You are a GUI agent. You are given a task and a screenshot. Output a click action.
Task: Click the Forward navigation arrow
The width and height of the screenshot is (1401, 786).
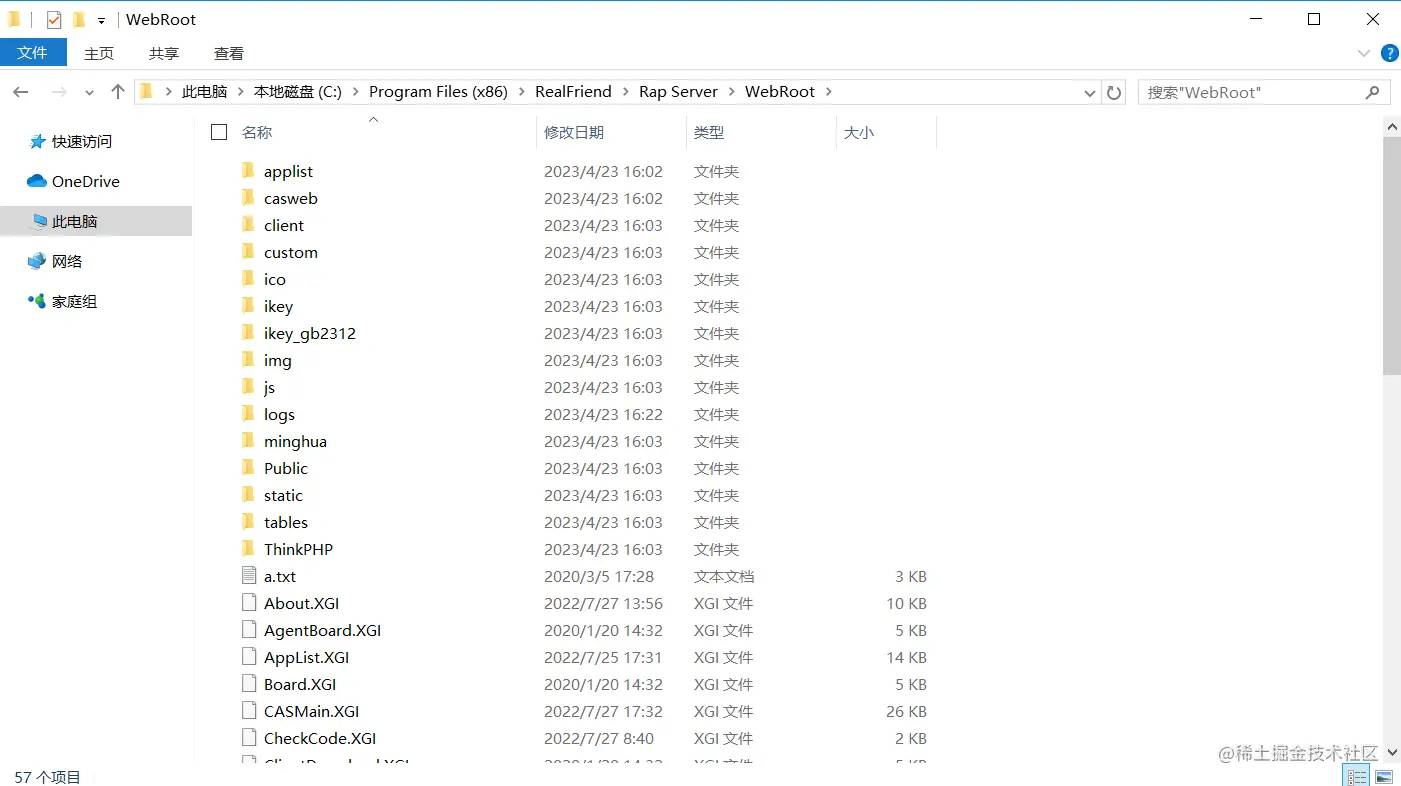pos(59,92)
